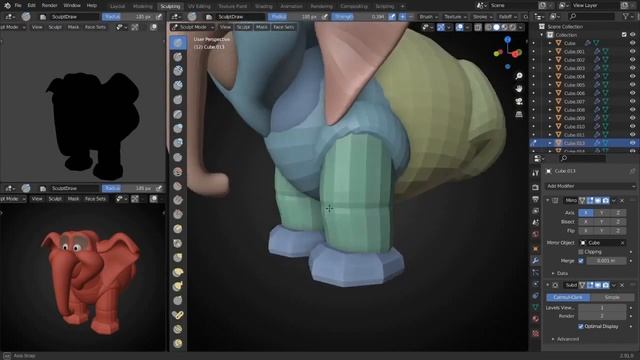Image resolution: width=640 pixels, height=360 pixels.
Task: Open the Texture properties checker tab
Action: point(536,333)
